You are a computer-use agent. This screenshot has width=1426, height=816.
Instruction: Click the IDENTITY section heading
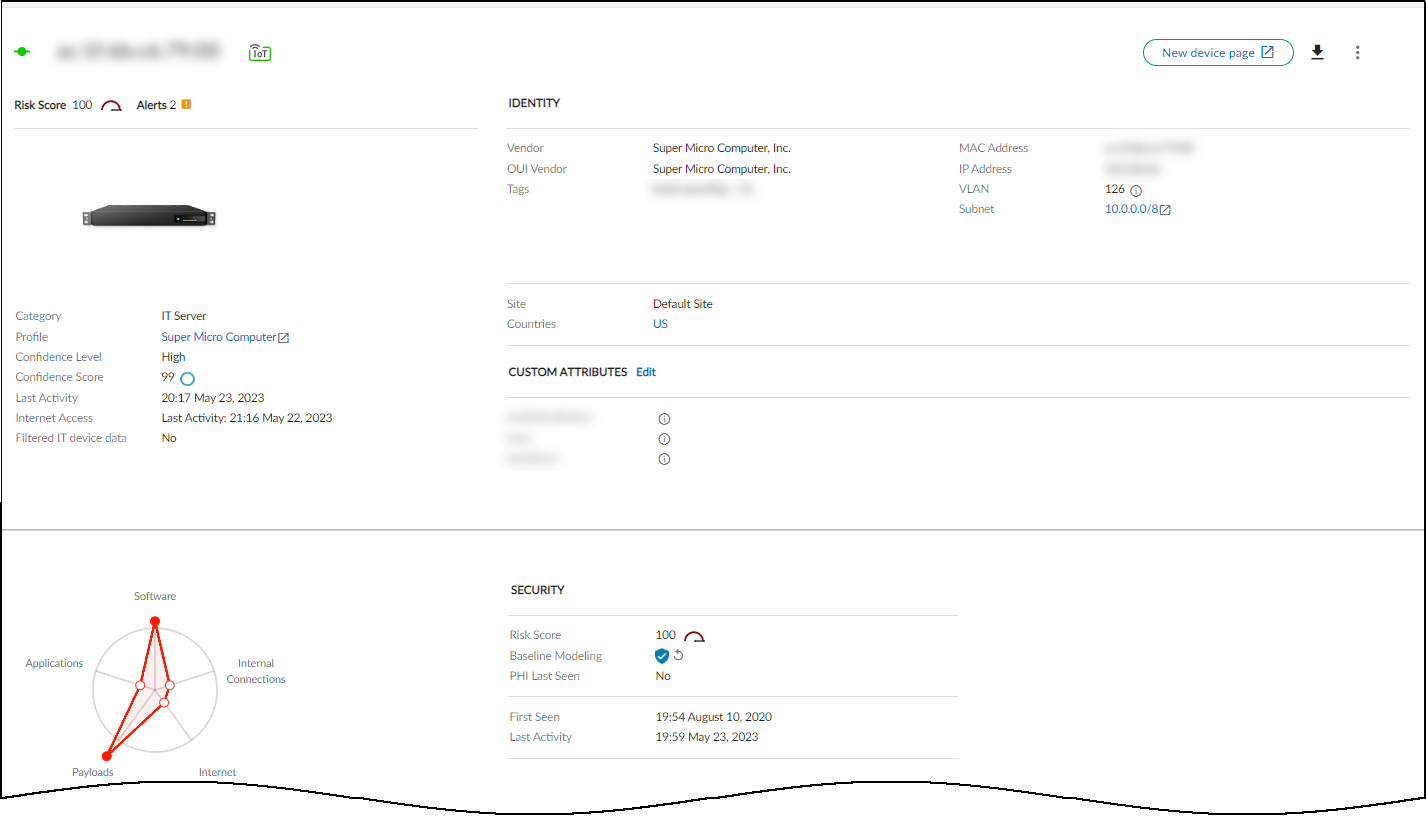534,103
